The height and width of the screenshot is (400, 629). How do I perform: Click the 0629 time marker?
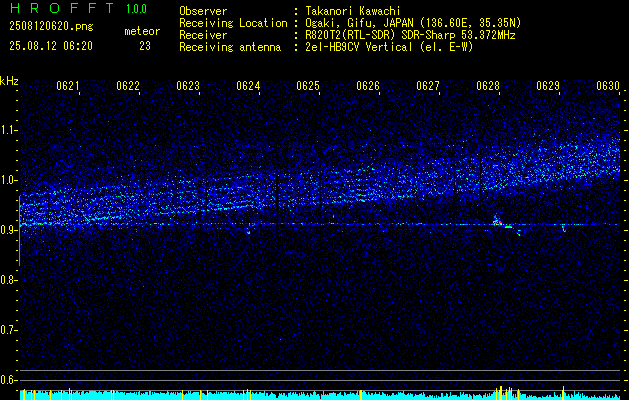click(548, 85)
